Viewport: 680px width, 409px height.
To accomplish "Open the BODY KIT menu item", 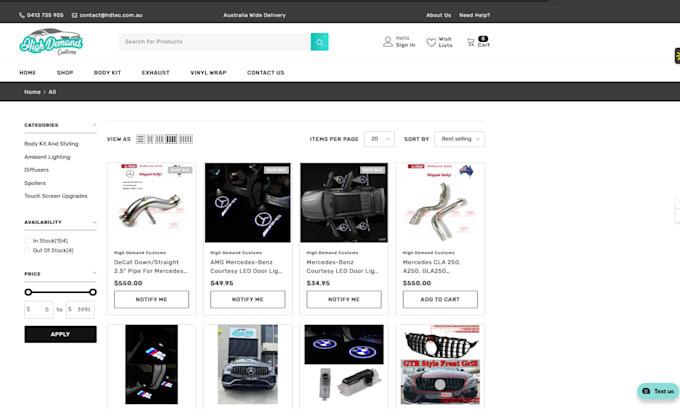I will click(108, 73).
